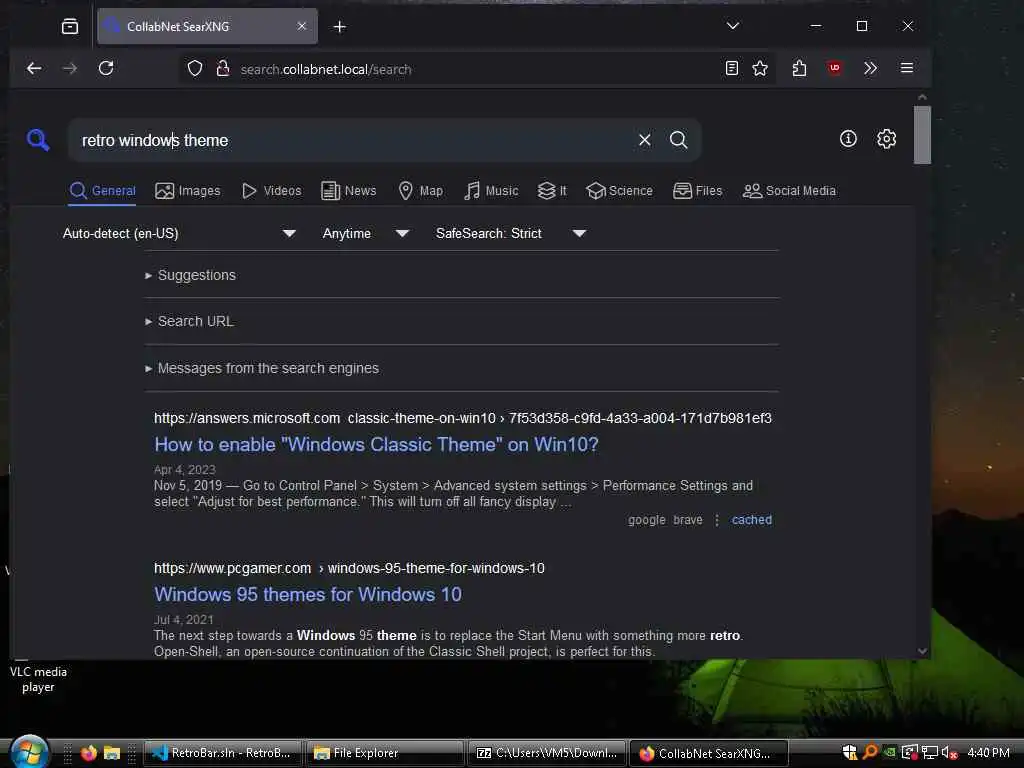Screen dimensions: 1024x768
Task: Close the CollabNet SearXNG browser tab
Action: [302, 26]
